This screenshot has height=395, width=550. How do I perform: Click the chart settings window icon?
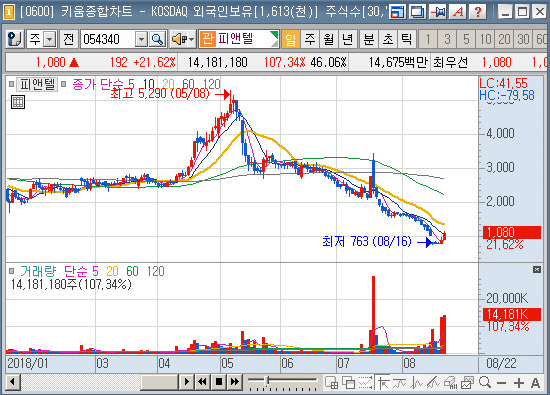[x=468, y=382]
